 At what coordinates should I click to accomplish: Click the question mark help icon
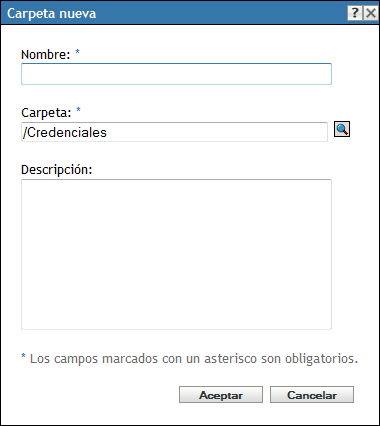click(x=355, y=14)
